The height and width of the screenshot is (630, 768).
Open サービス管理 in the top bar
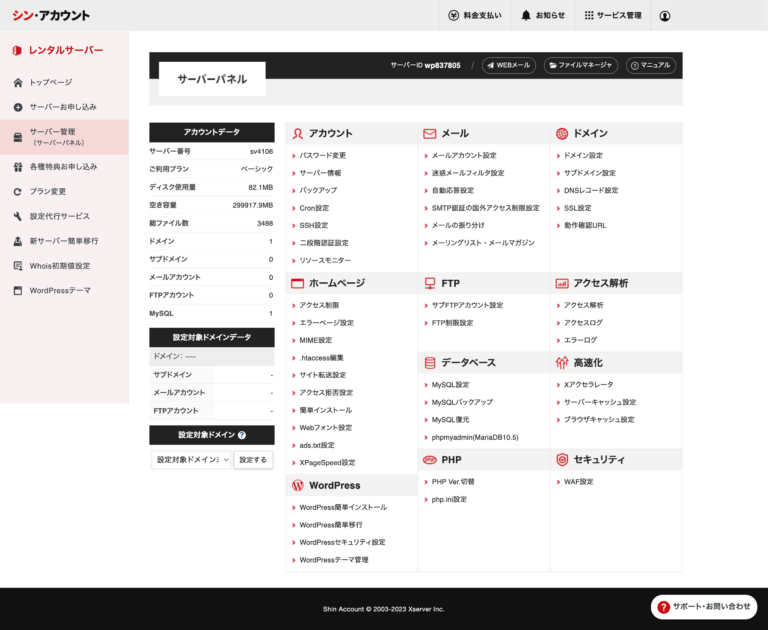click(x=612, y=16)
